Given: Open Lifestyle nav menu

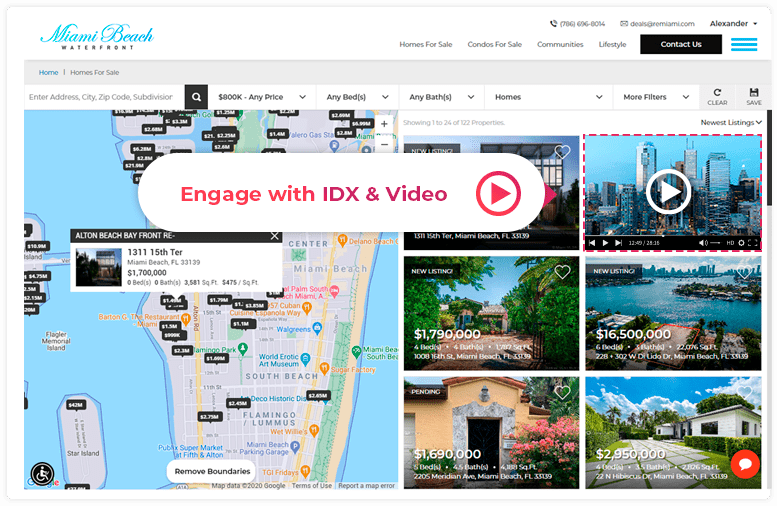Looking at the screenshot, I should (612, 45).
